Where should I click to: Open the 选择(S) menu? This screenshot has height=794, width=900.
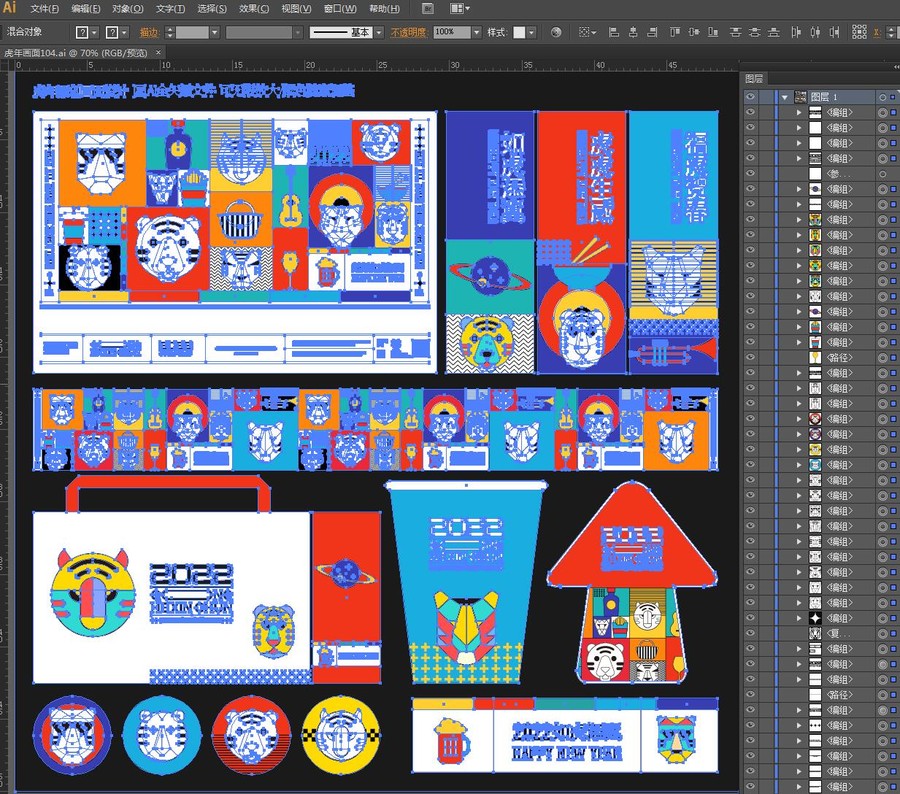coord(212,9)
